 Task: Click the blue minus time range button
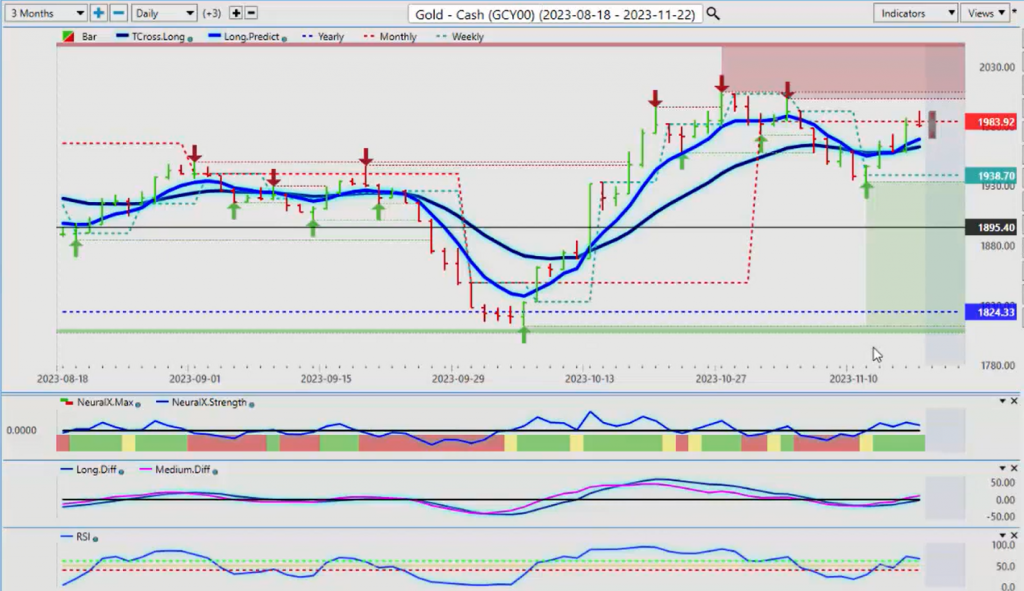[118, 13]
